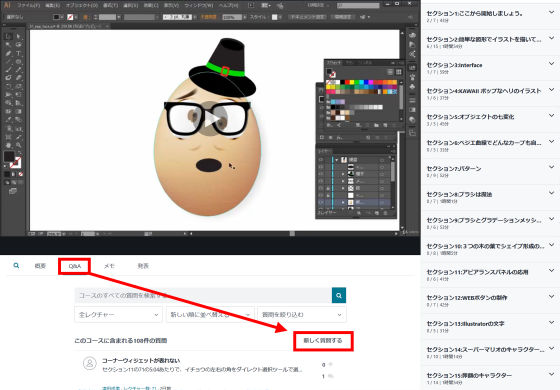Image resolution: width=560 pixels, height=390 pixels.
Task: Open the 編集(E) menu
Action: pos(52,5)
